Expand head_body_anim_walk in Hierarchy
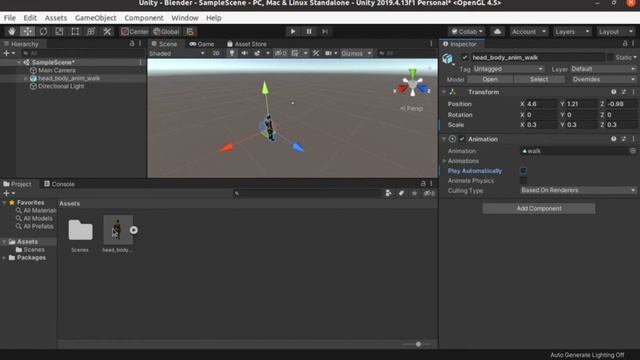The width and height of the screenshot is (640, 360). (26, 78)
